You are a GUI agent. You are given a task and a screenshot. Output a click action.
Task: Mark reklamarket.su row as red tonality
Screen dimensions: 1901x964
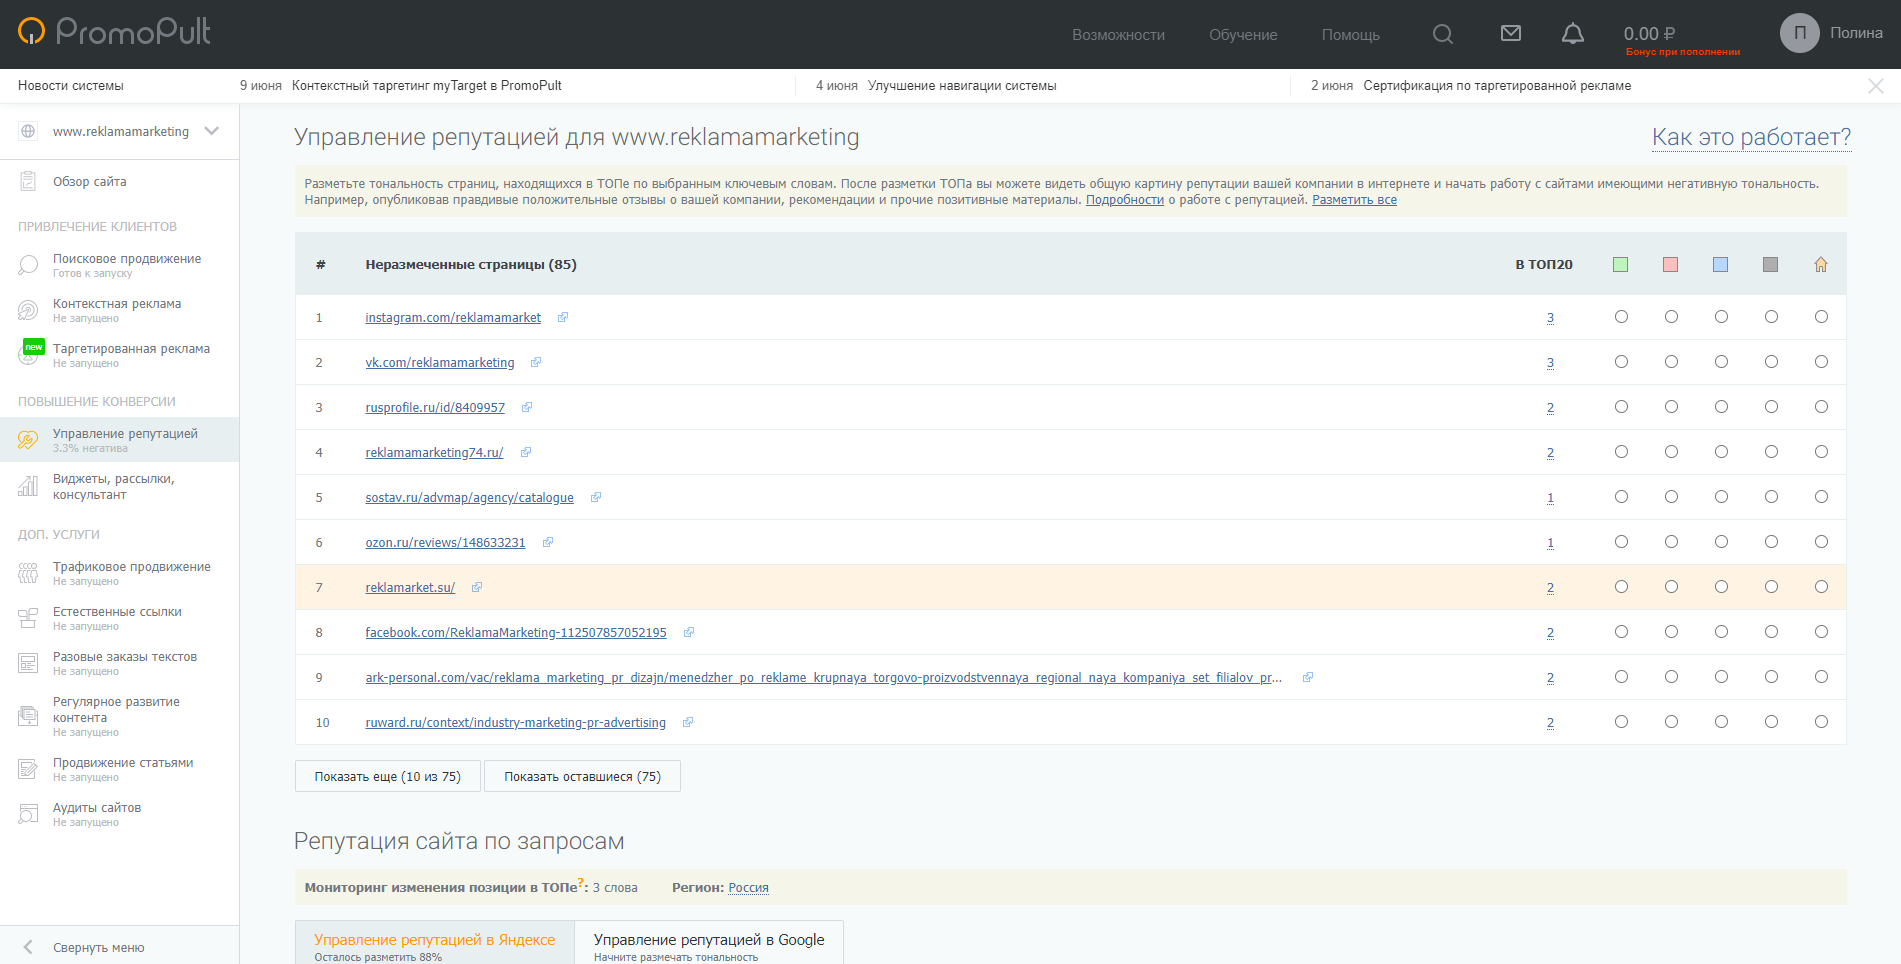(1671, 587)
